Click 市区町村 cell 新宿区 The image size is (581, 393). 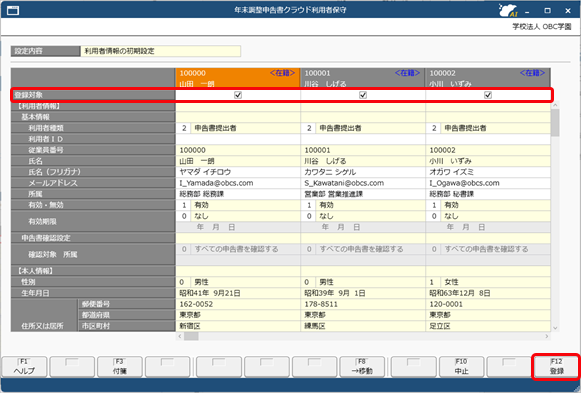pyautogui.click(x=238, y=326)
